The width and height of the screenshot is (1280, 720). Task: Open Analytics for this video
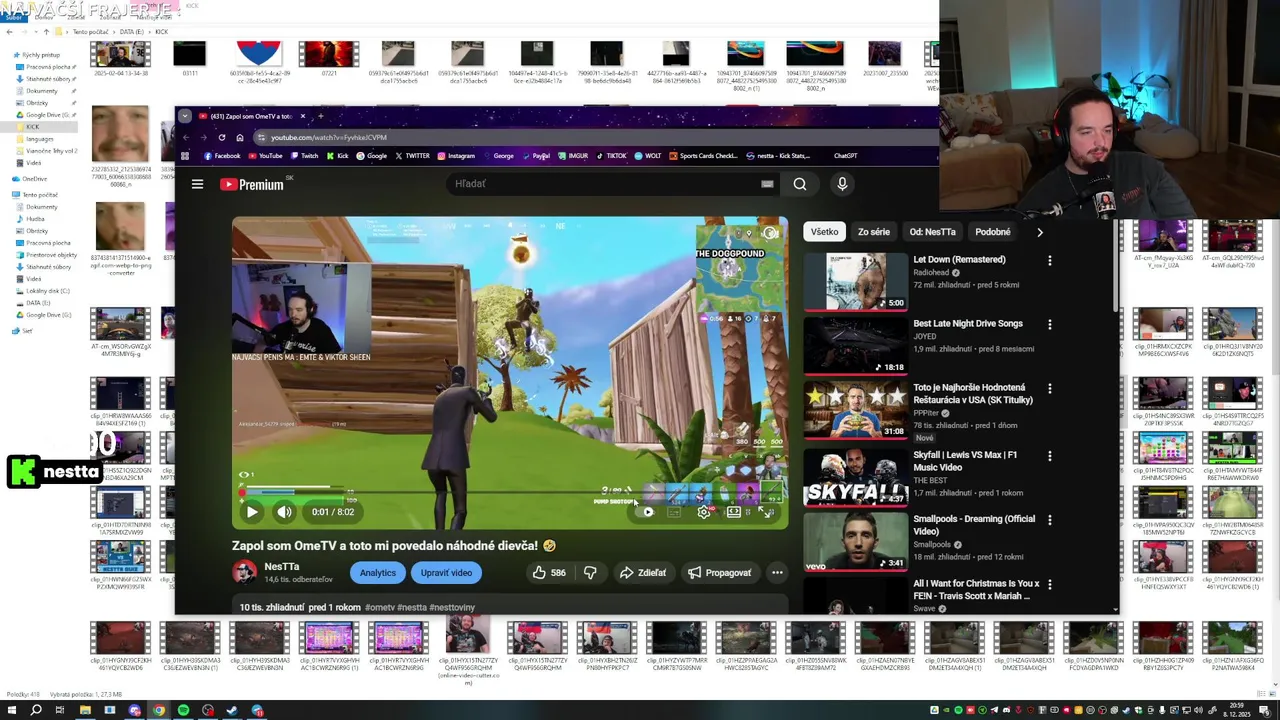(x=378, y=573)
